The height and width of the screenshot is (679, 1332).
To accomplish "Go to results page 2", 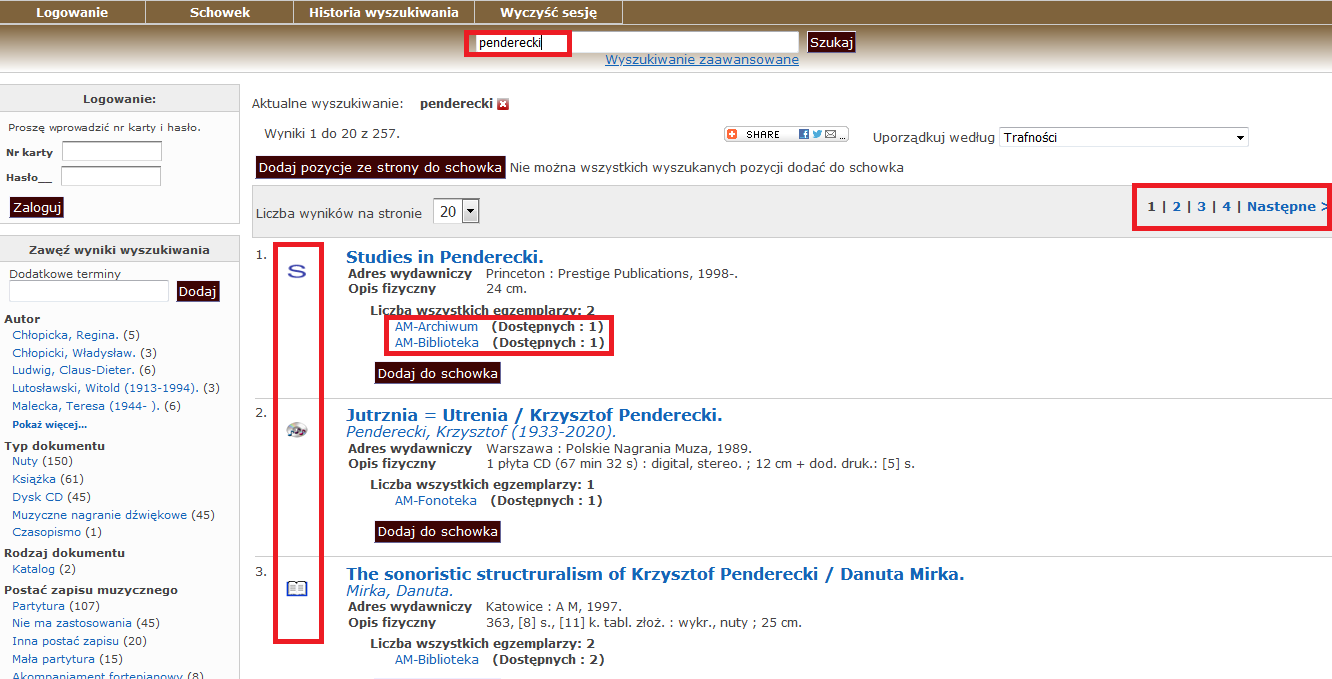I will [x=1177, y=207].
